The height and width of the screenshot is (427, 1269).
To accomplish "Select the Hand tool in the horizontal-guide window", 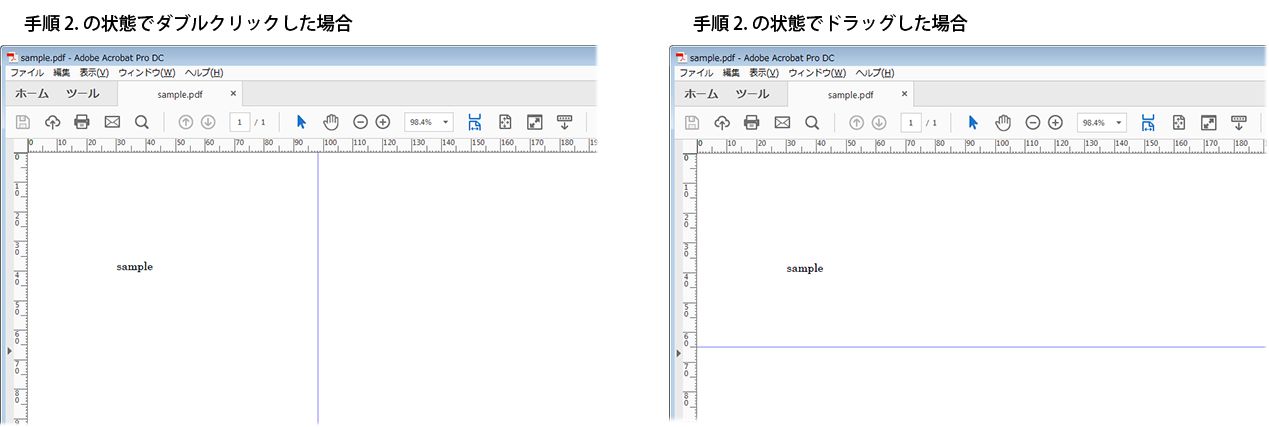I will click(x=1003, y=122).
